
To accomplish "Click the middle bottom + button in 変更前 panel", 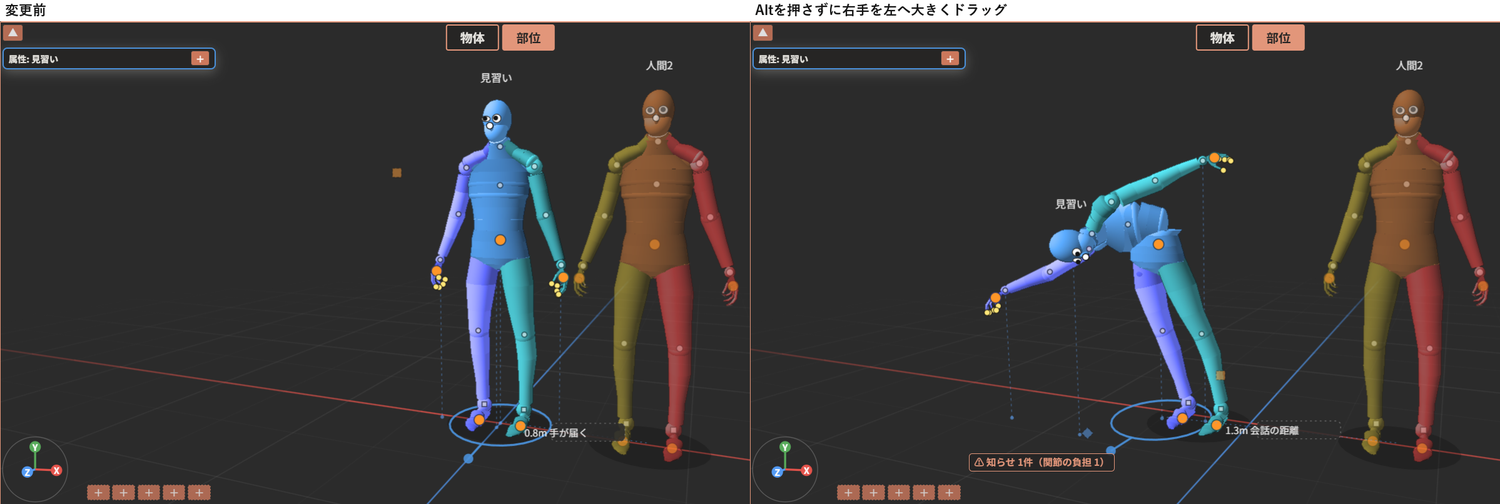I will click(x=148, y=492).
